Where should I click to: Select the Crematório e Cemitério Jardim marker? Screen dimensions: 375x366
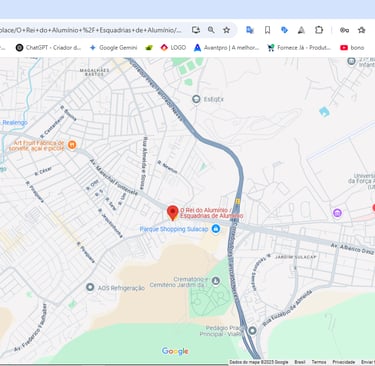click(216, 281)
